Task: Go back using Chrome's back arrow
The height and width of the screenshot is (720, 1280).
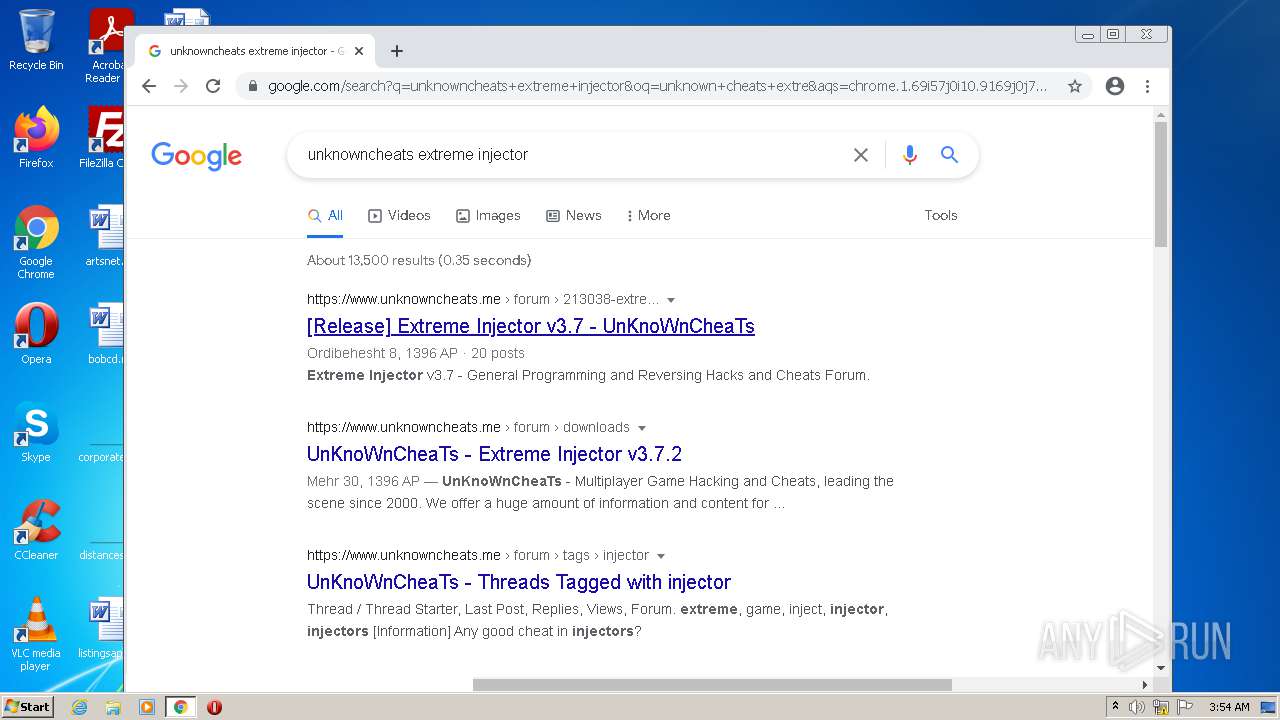Action: 149,86
